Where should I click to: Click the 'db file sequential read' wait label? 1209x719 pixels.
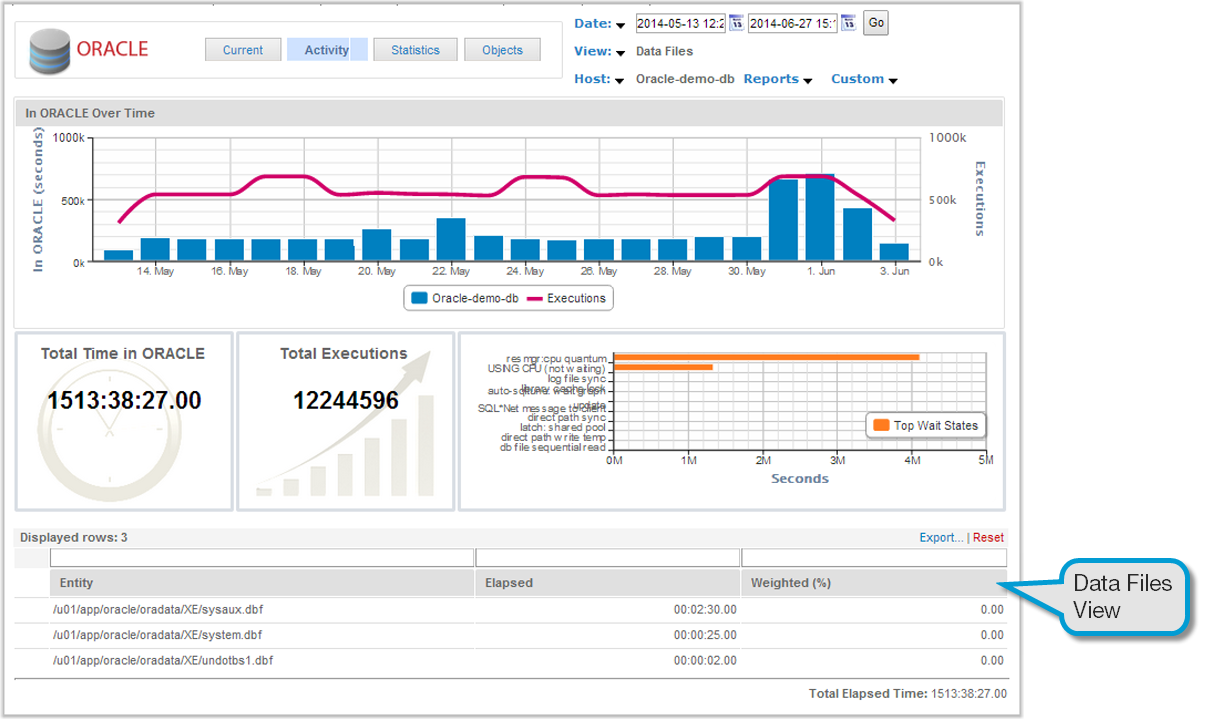tap(553, 447)
